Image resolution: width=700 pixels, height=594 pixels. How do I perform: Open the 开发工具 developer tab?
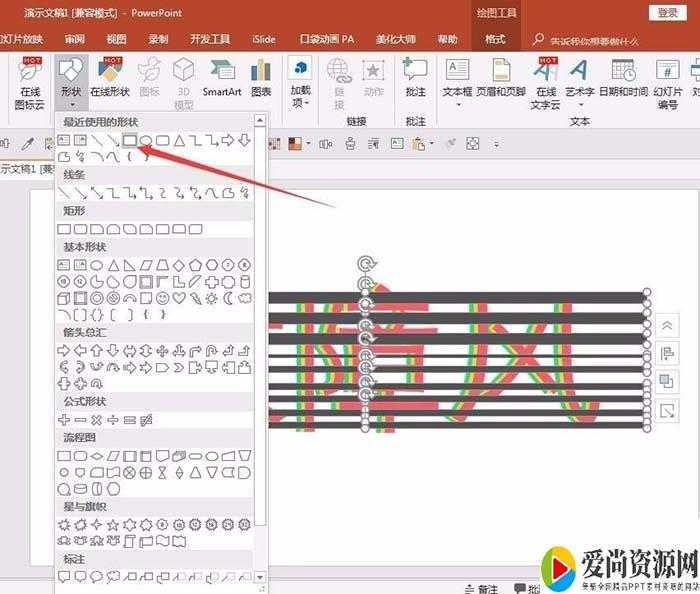[210, 39]
